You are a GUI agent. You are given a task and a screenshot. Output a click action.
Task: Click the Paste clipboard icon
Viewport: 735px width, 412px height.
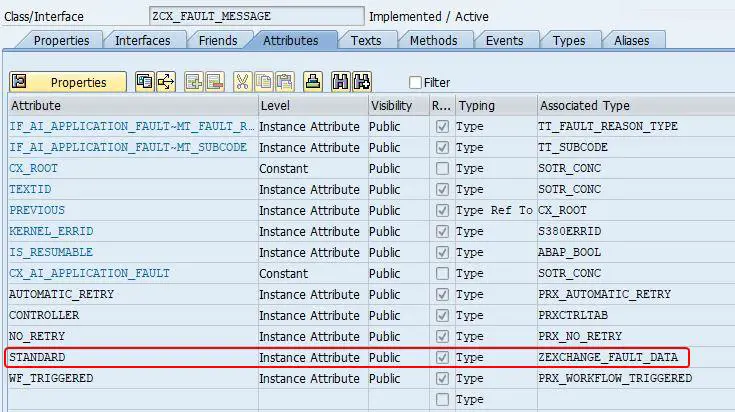click(x=285, y=82)
